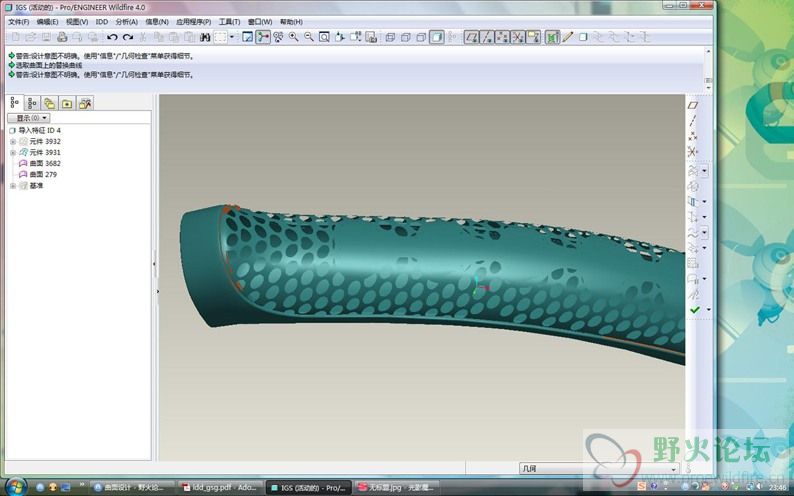The width and height of the screenshot is (794, 496).
Task: Toggle datum points display in toolbar
Action: (x=502, y=37)
